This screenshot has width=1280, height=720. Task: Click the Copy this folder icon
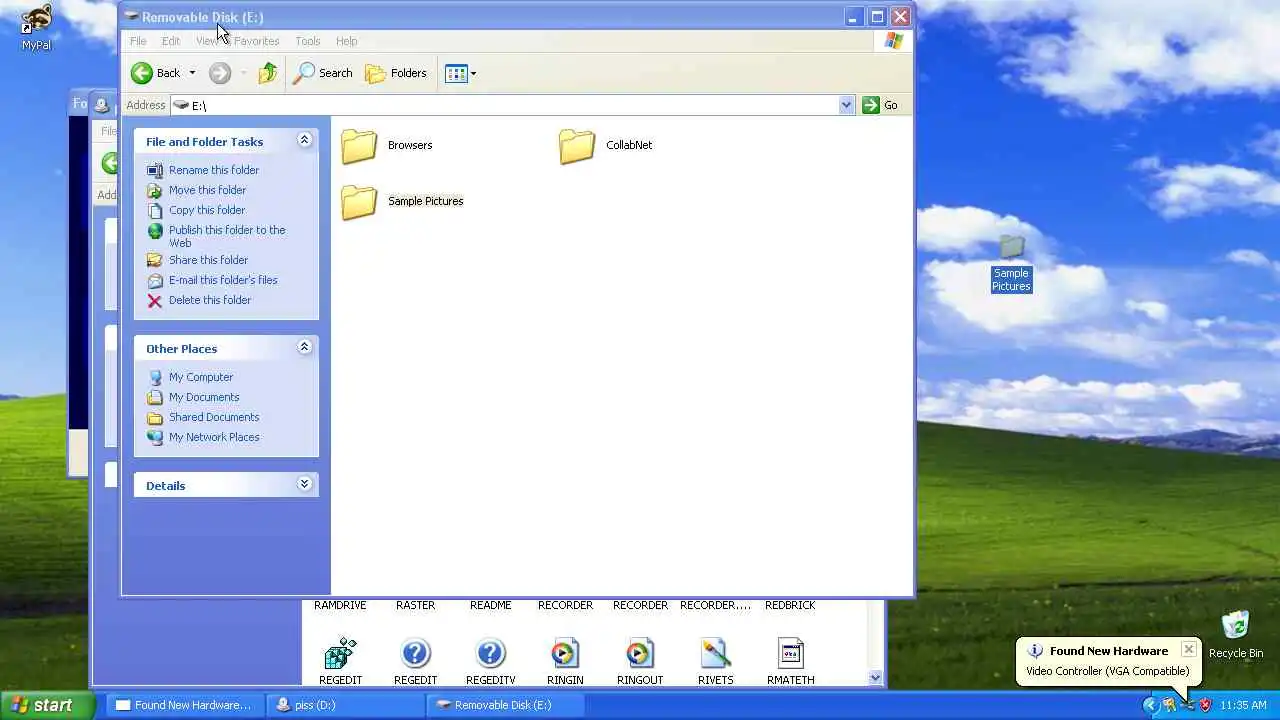click(155, 210)
